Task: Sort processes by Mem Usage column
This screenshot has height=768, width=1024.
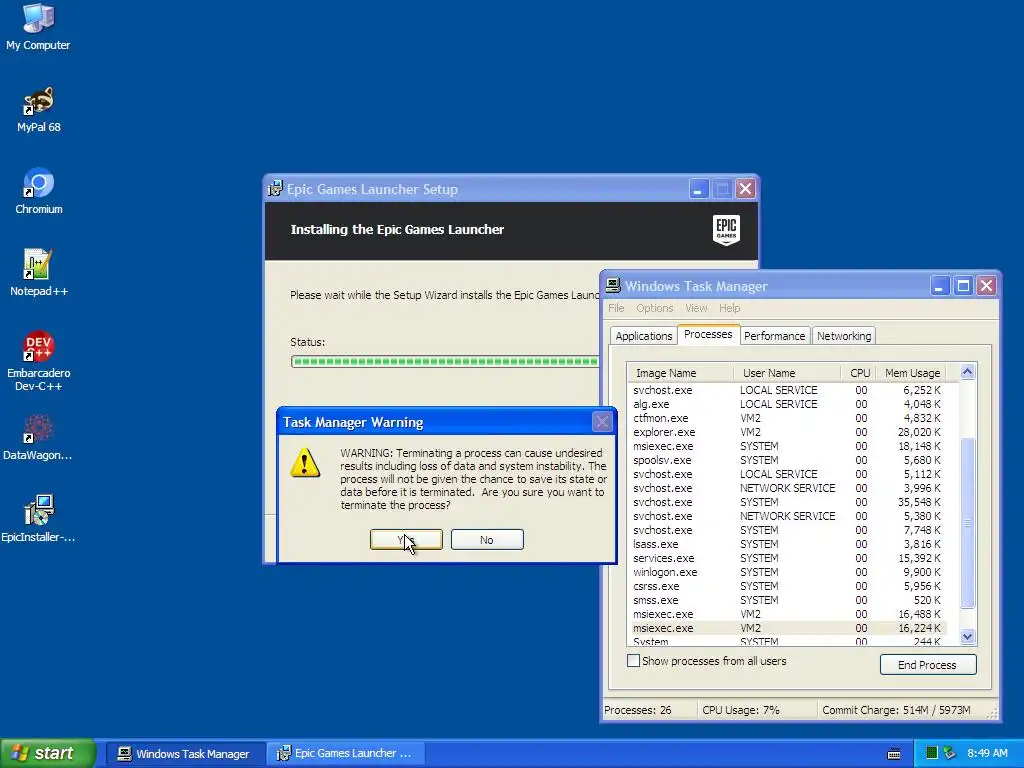Action: [x=912, y=373]
